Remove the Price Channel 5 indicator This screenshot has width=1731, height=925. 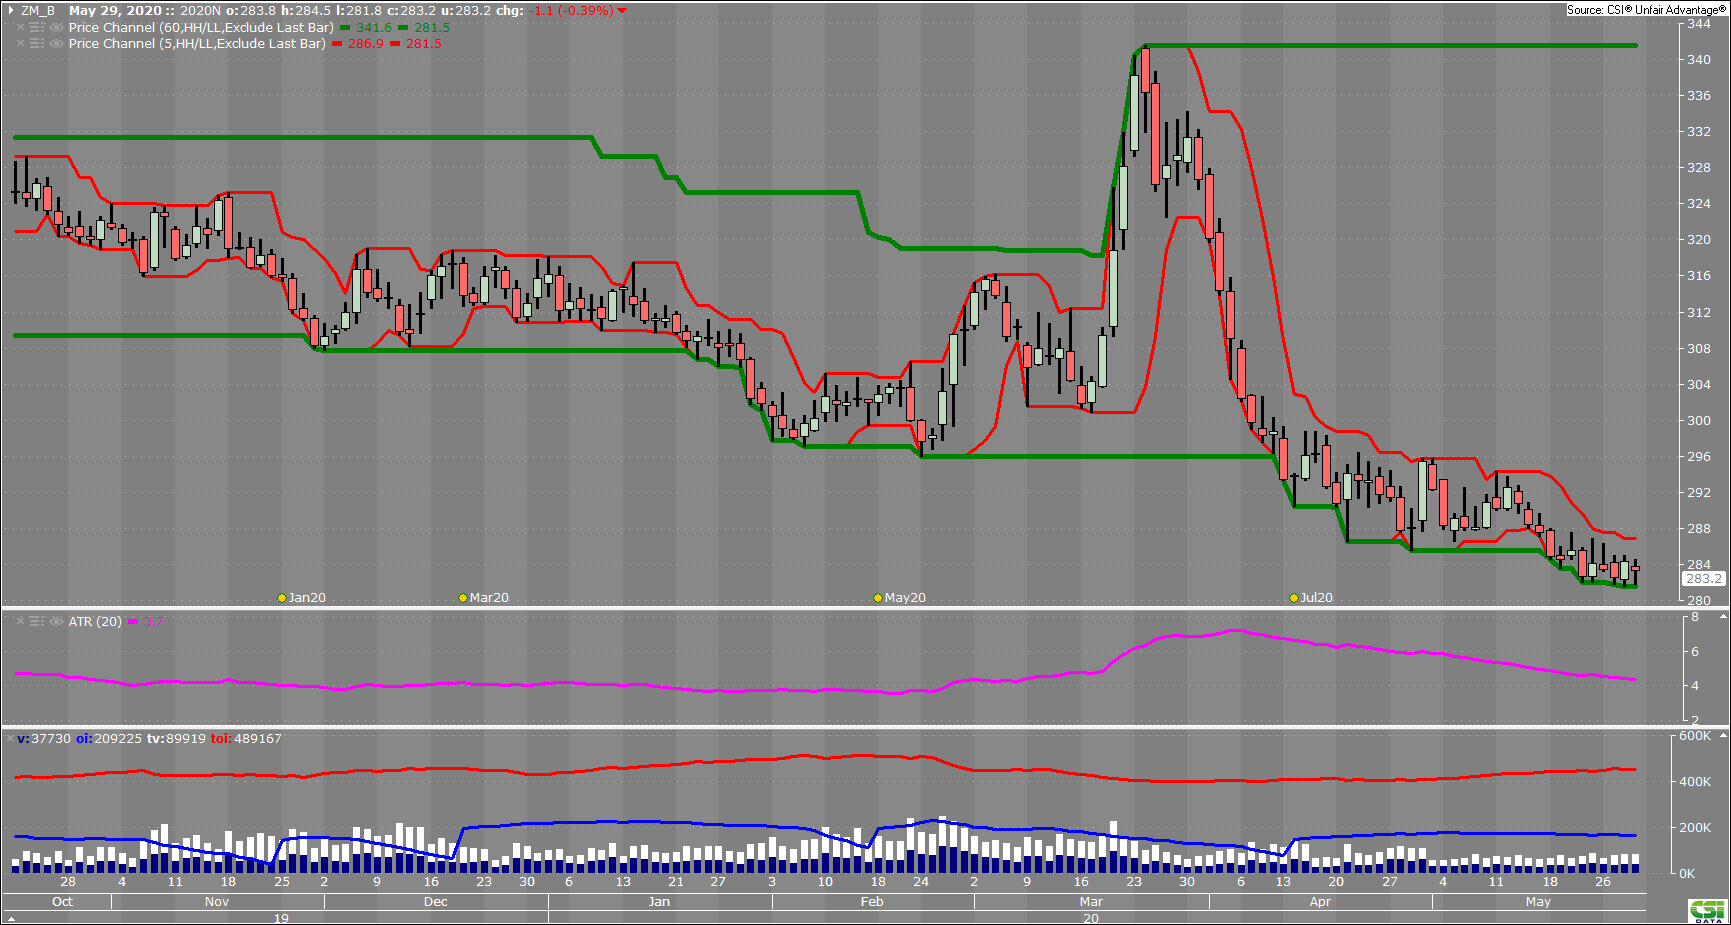tap(20, 43)
